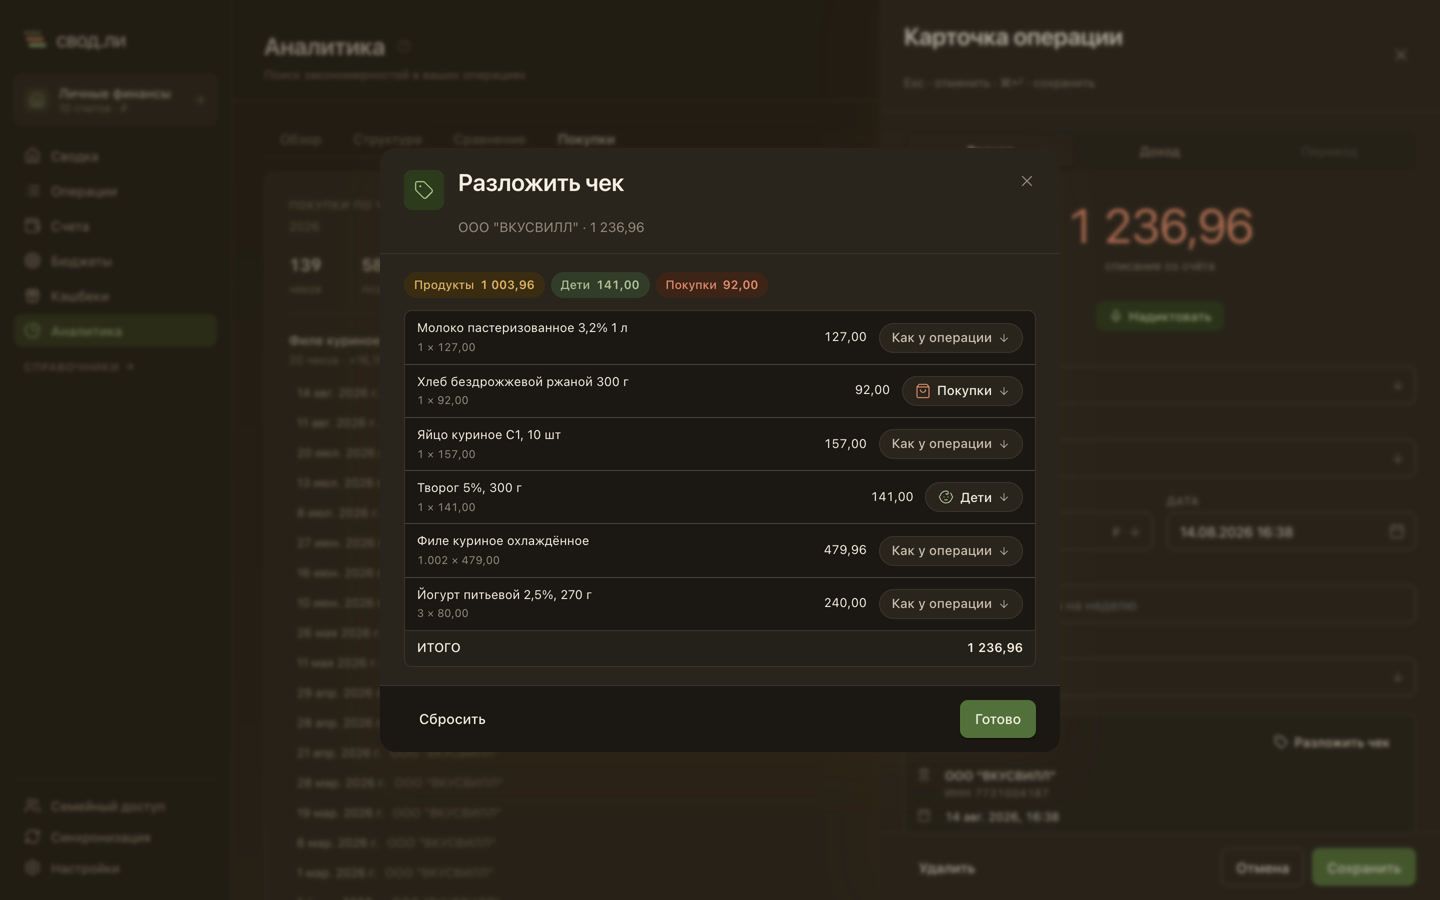Click the subtitle ООО "ВКУСВИЛЛ" · 1 236,96

tap(551, 227)
